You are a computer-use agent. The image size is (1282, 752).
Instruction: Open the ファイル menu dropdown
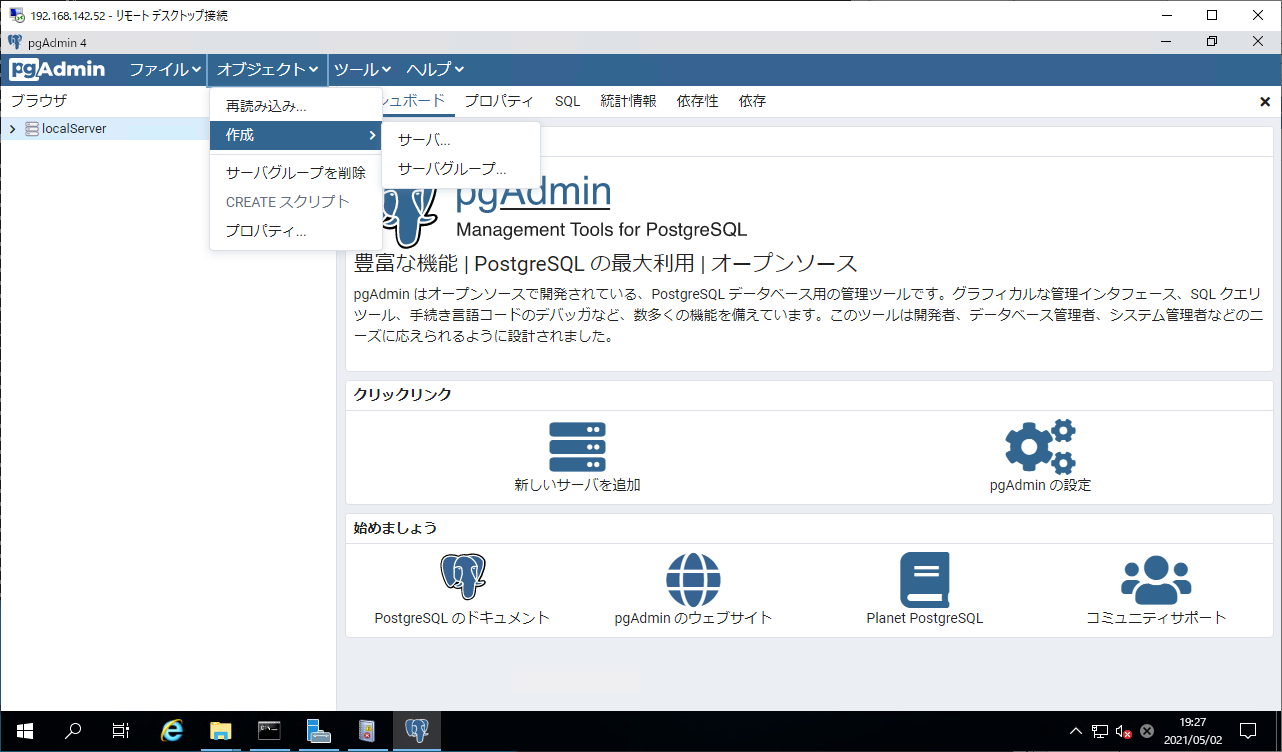(165, 69)
